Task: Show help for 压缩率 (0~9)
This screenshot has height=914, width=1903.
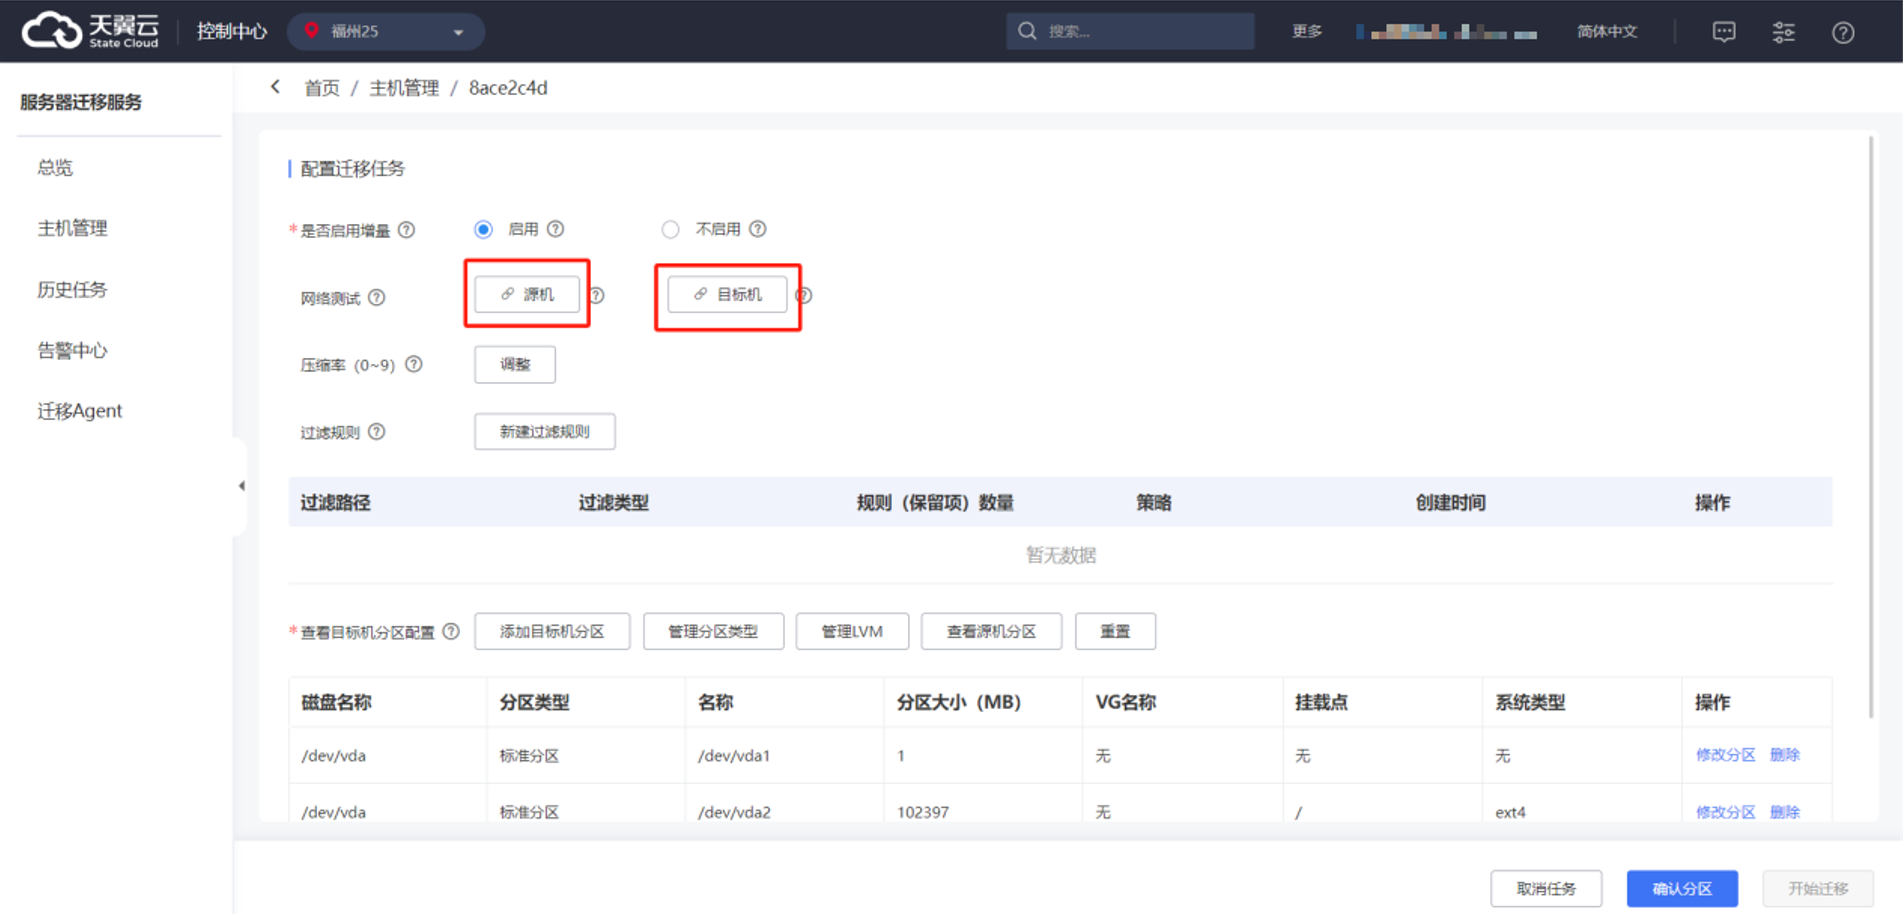Action: [x=414, y=364]
